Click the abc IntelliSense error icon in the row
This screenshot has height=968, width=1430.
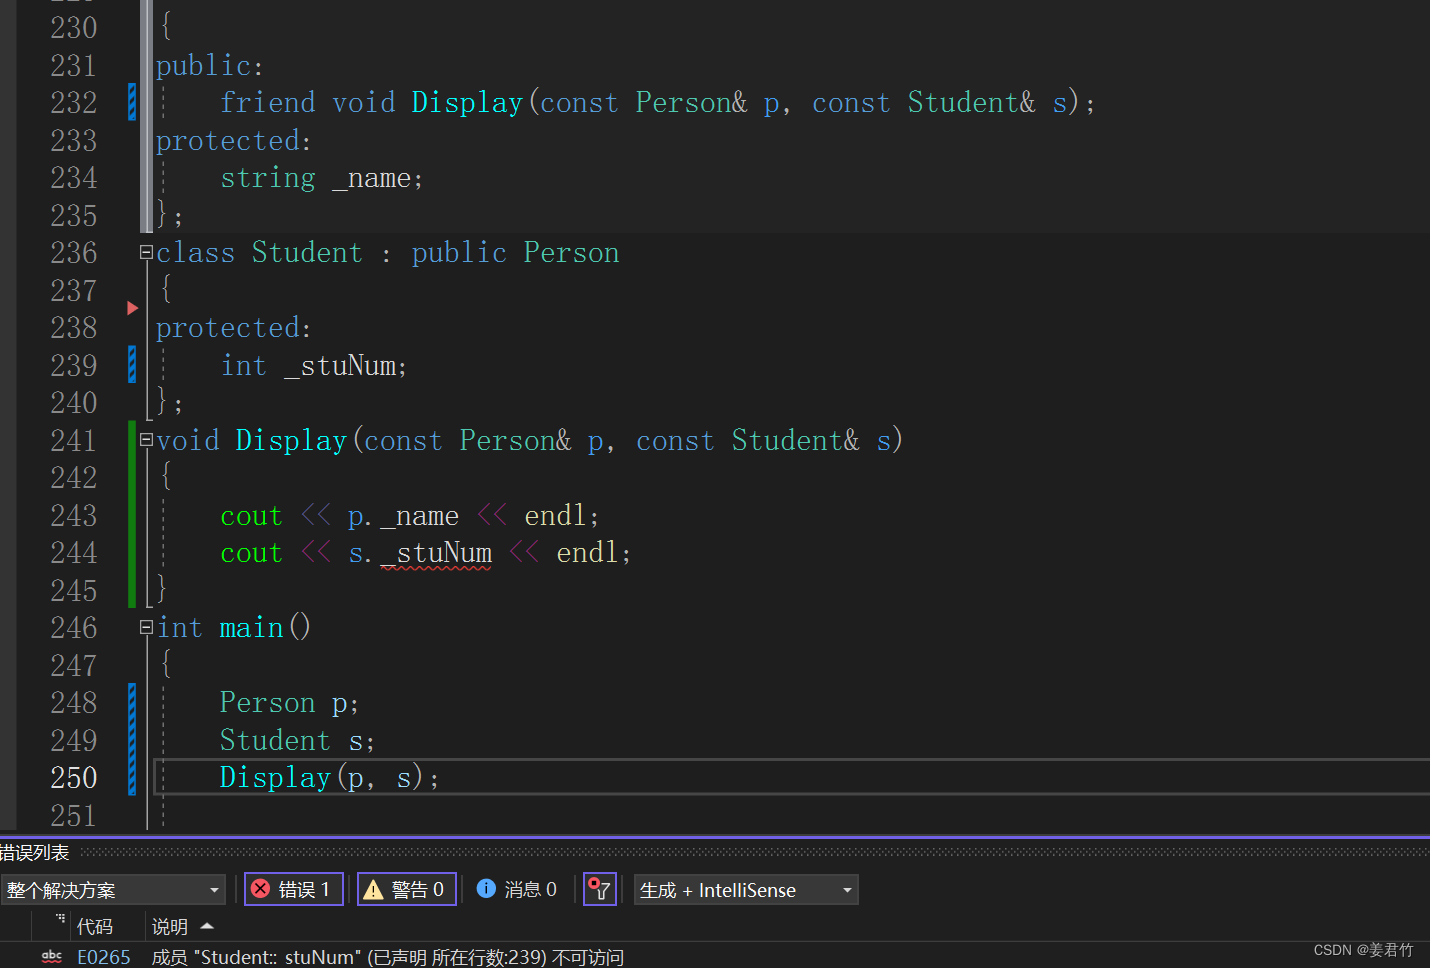(52, 957)
